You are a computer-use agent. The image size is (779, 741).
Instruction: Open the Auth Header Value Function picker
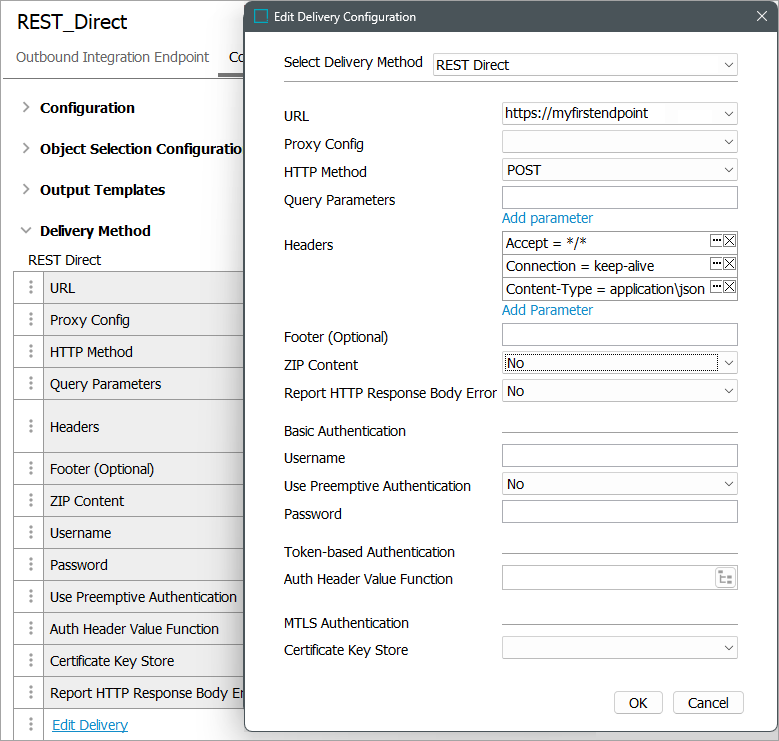(x=725, y=578)
